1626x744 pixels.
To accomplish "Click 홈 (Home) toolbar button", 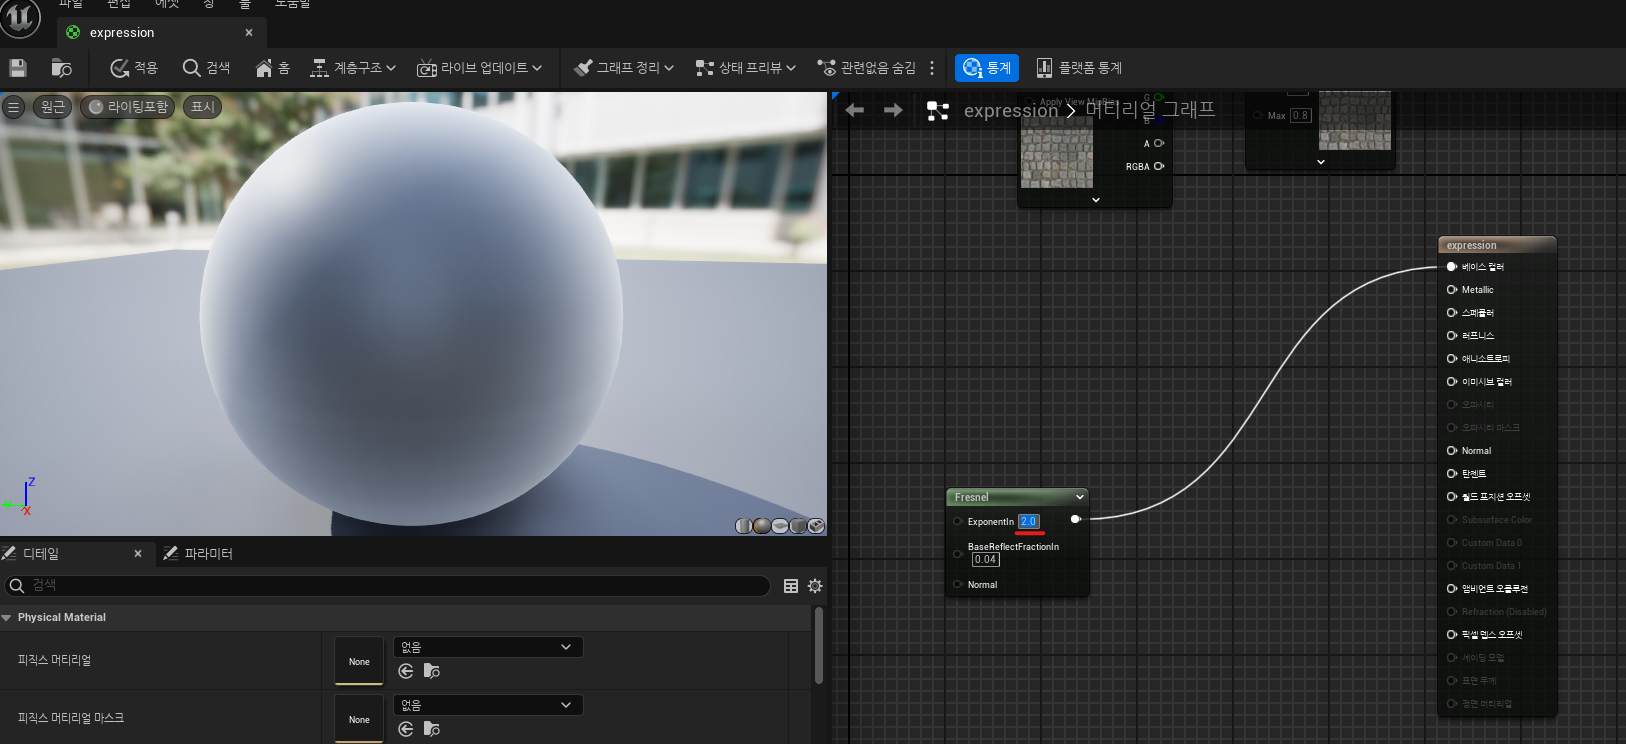I will click(272, 68).
